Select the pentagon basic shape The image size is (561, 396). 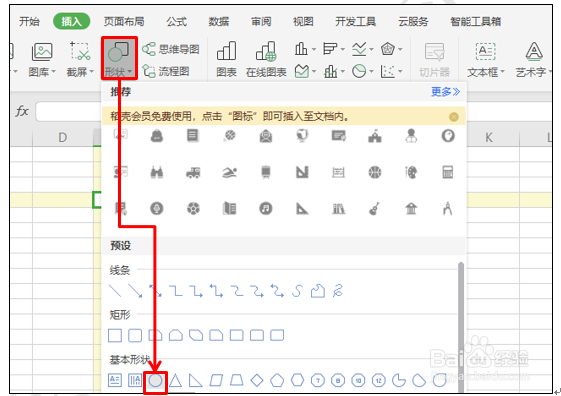coord(277,380)
